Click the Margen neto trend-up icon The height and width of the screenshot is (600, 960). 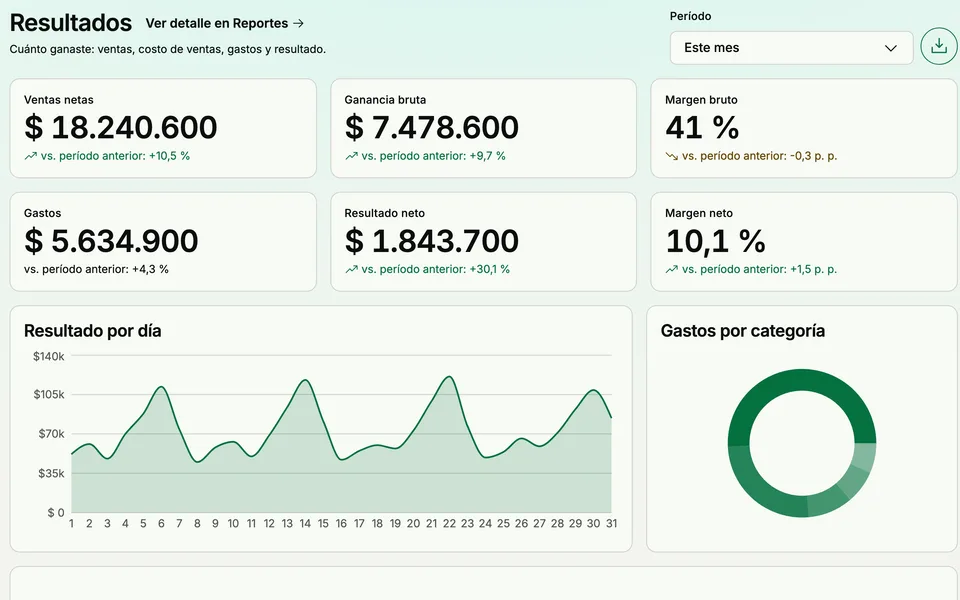click(672, 269)
